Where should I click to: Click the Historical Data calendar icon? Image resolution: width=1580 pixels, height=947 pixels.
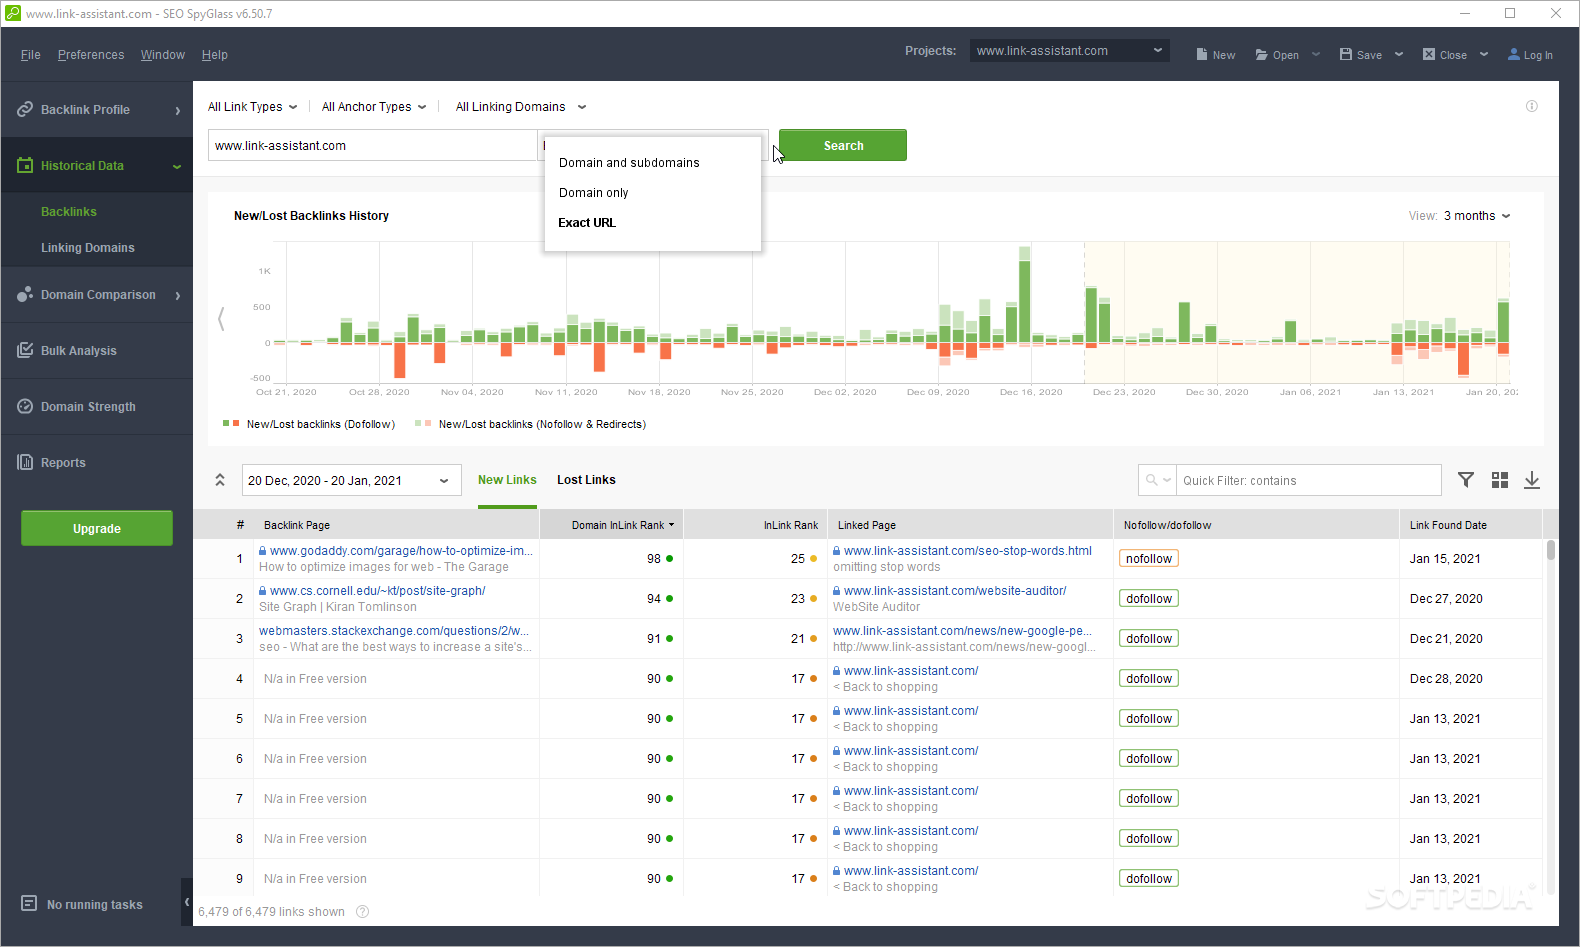point(25,165)
